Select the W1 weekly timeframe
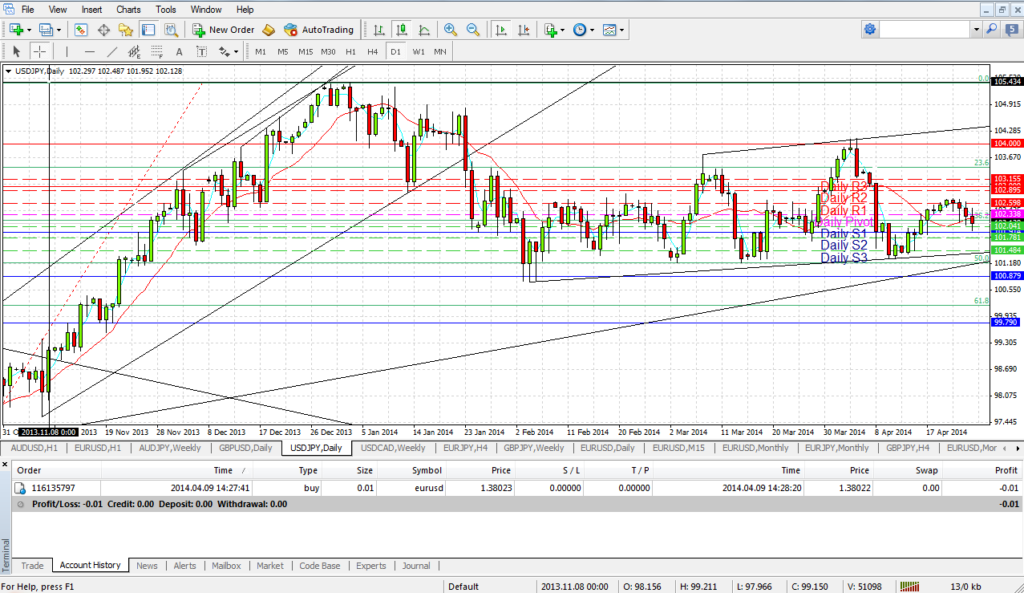Image resolution: width=1024 pixels, height=593 pixels. click(x=419, y=51)
